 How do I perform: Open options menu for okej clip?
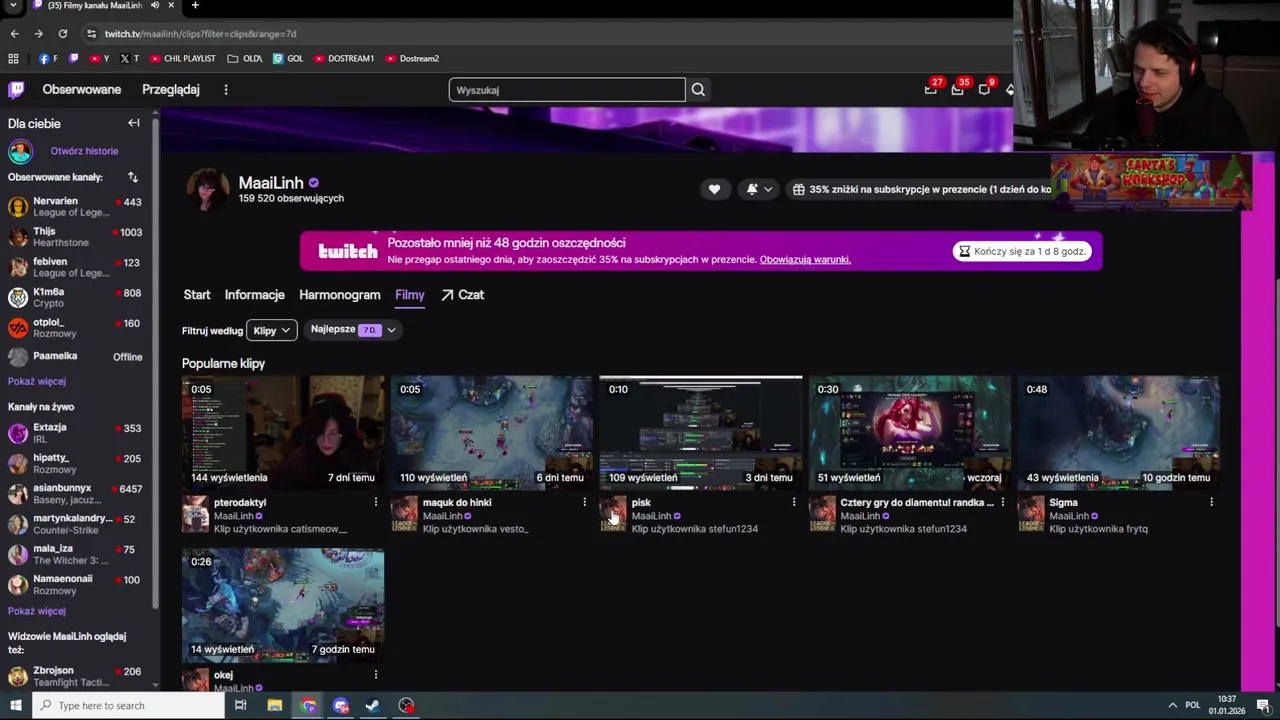376,675
